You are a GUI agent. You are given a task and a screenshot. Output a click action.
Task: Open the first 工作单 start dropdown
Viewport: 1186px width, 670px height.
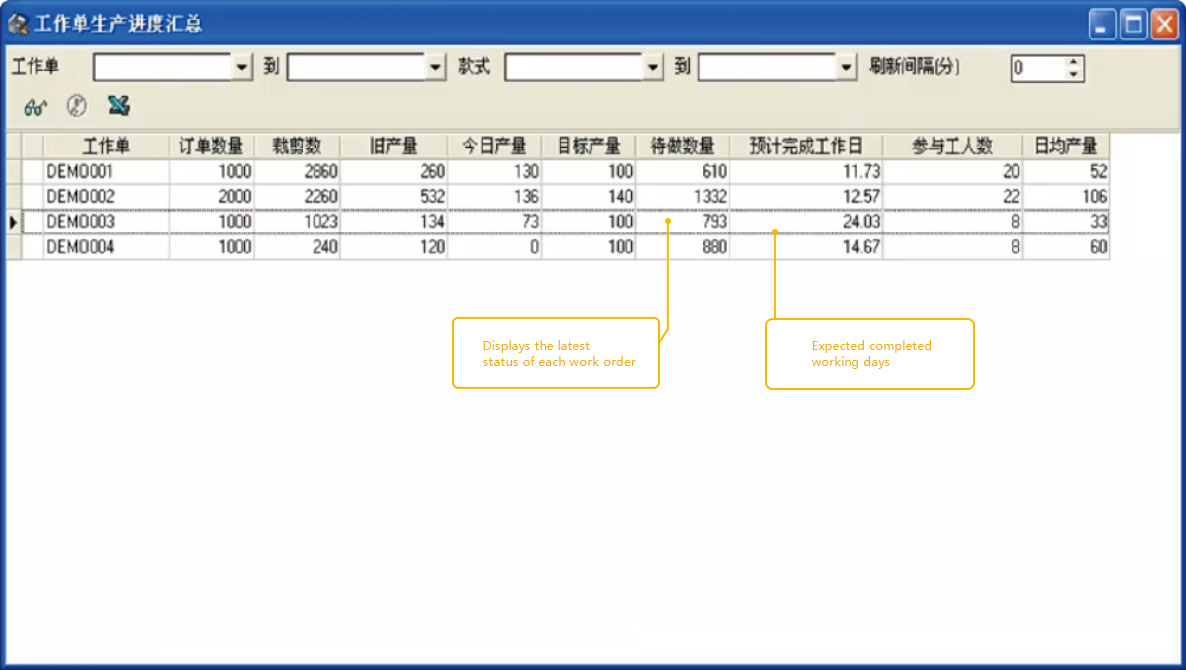pos(243,68)
